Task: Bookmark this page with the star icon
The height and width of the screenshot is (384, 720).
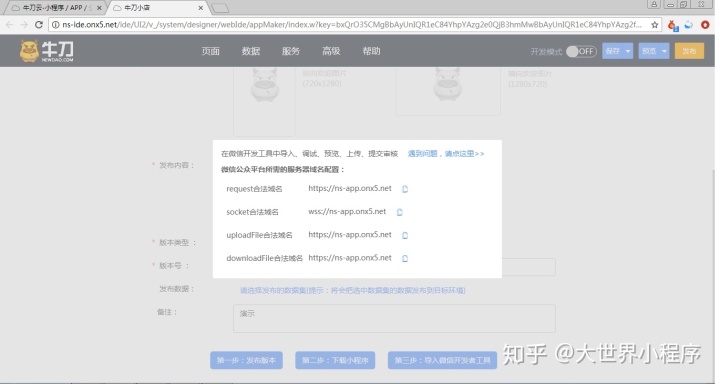Action: (x=655, y=25)
